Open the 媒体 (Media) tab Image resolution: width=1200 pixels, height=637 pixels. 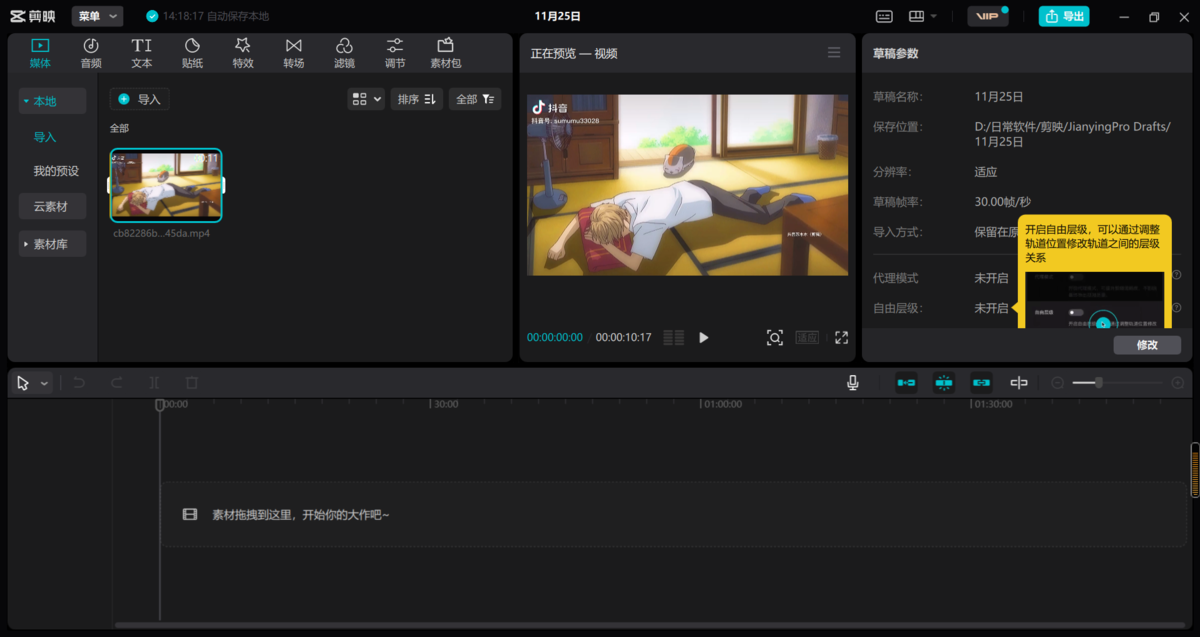click(x=40, y=53)
